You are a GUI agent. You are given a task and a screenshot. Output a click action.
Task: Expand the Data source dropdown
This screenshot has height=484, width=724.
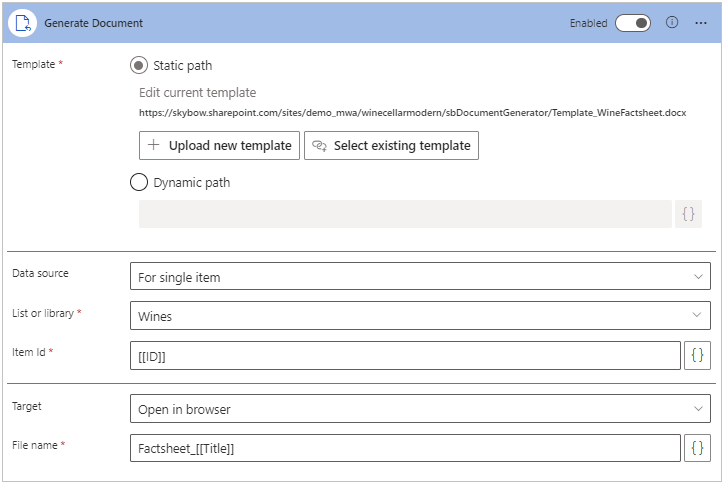click(420, 276)
